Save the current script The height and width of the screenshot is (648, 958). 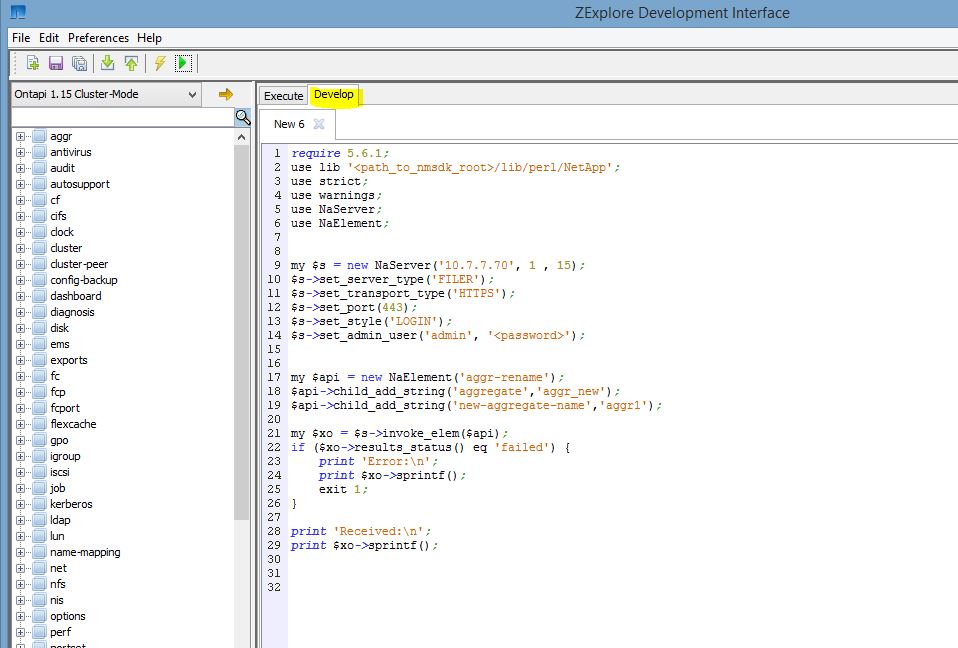coord(55,62)
